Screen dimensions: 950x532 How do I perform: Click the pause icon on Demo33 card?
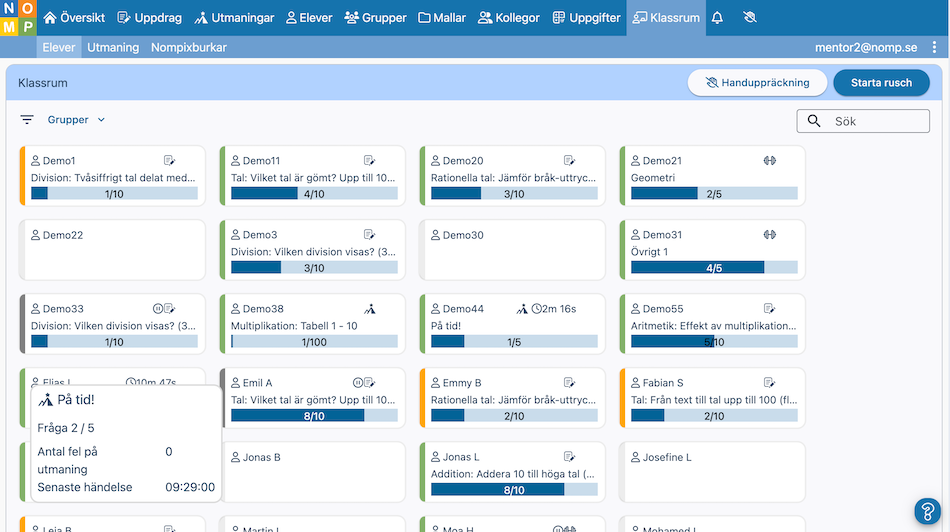tap(158, 308)
